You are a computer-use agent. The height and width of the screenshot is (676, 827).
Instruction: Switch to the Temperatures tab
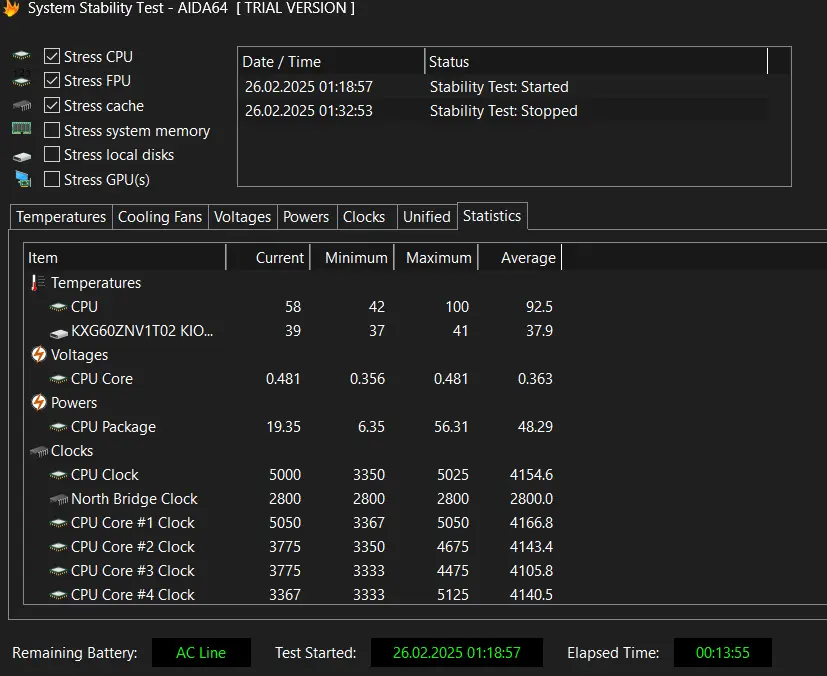pyautogui.click(x=61, y=217)
